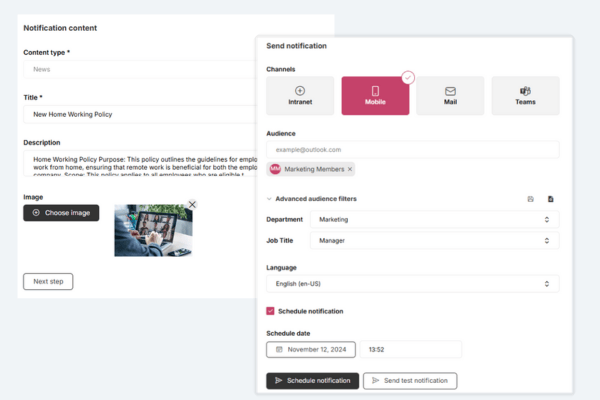
Task: Open the schedule date picker
Action: click(311, 349)
